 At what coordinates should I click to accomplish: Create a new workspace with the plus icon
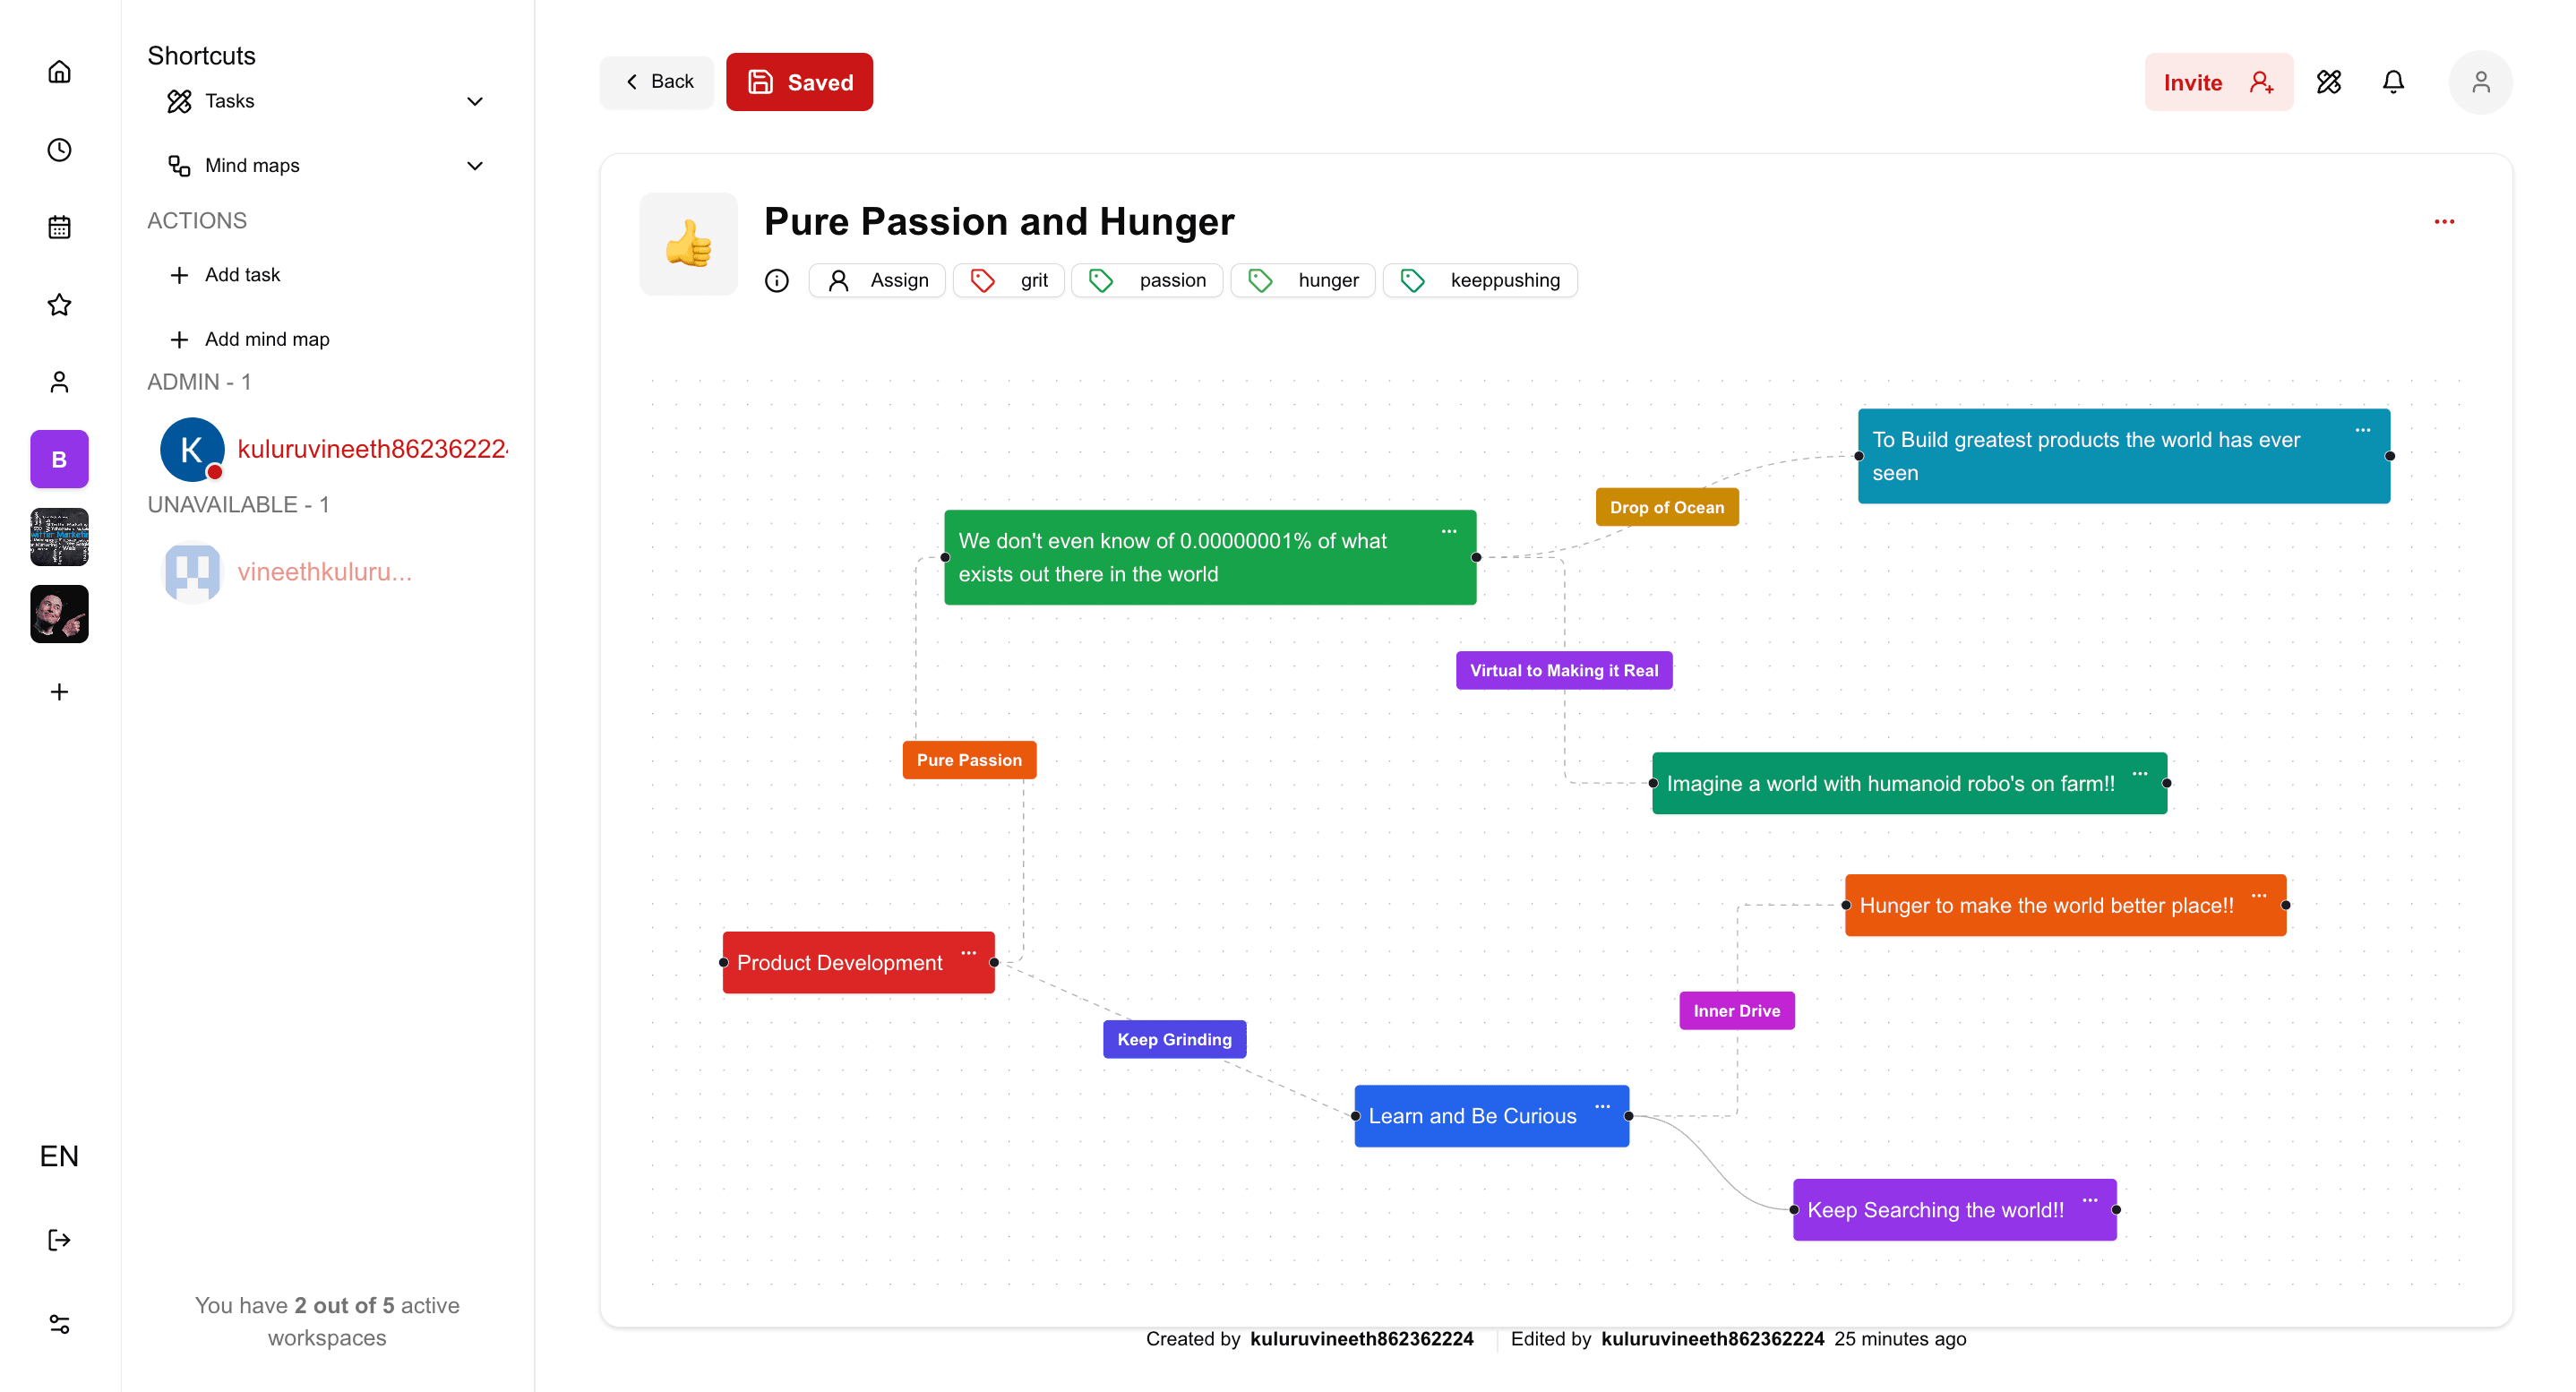pos(59,691)
